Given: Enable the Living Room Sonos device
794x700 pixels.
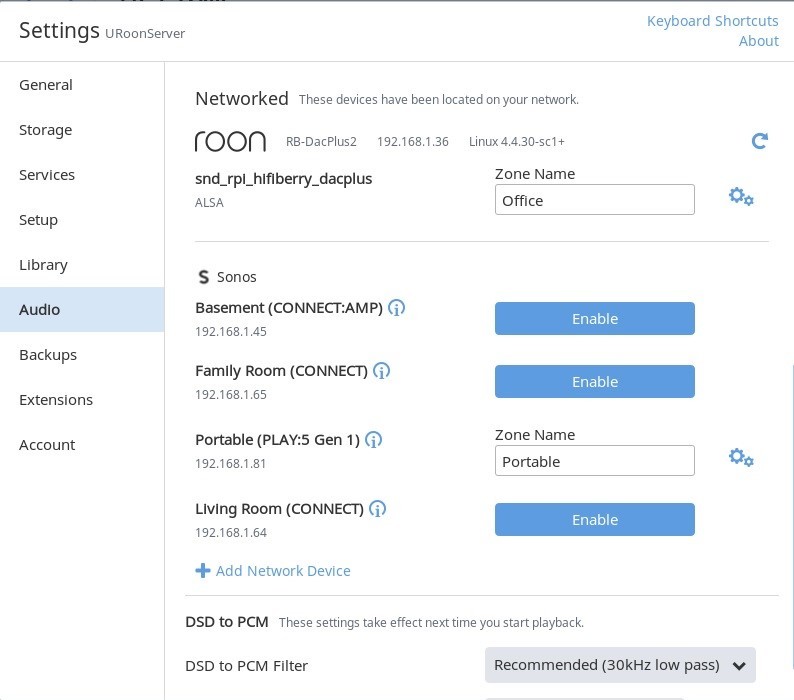Looking at the screenshot, I should [594, 519].
